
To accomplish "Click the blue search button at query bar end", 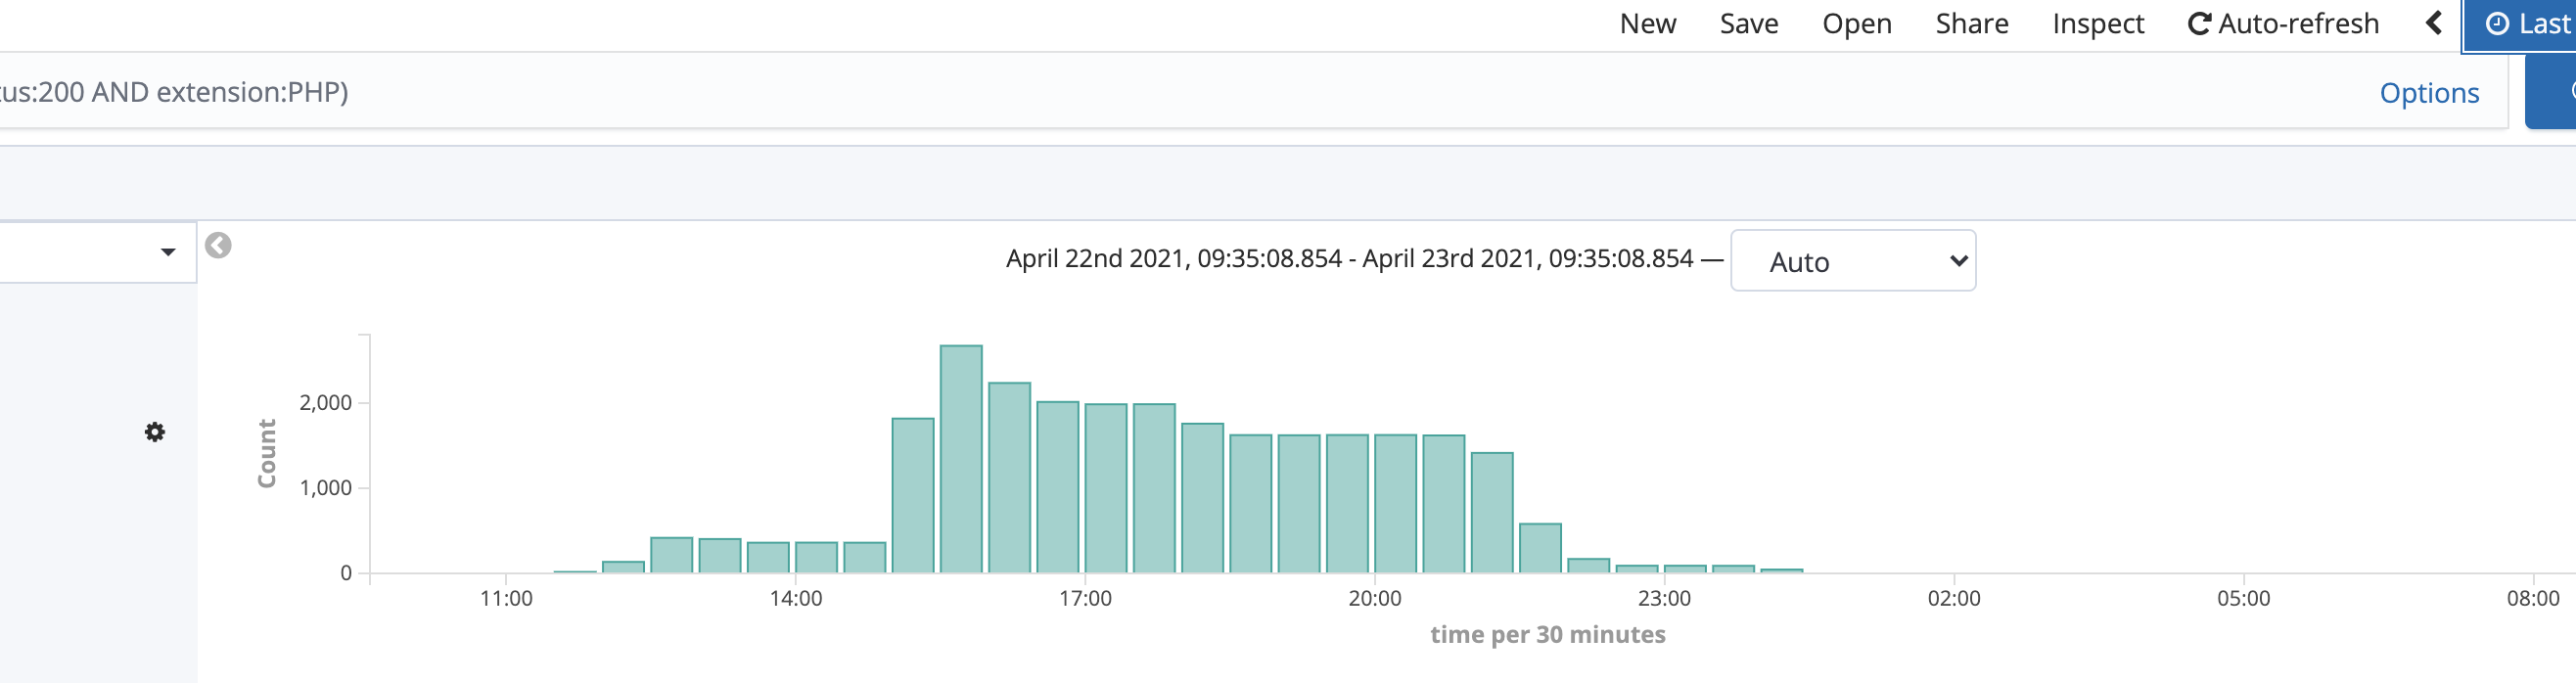I will tap(2551, 92).
